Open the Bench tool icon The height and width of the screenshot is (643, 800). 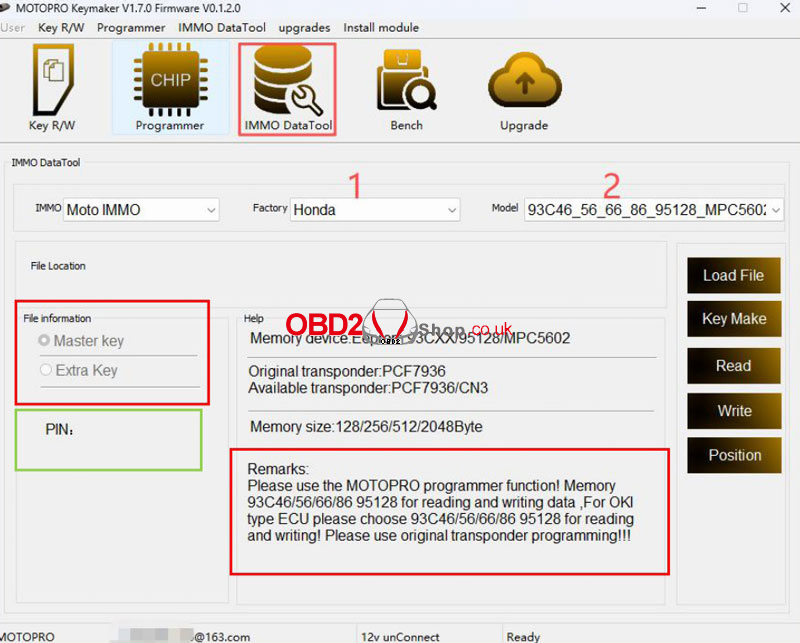coord(407,89)
